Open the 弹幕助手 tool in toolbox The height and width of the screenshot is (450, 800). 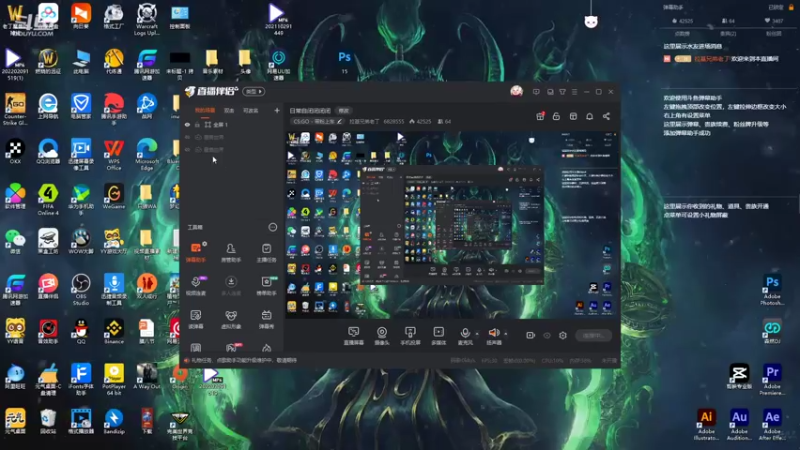click(196, 253)
